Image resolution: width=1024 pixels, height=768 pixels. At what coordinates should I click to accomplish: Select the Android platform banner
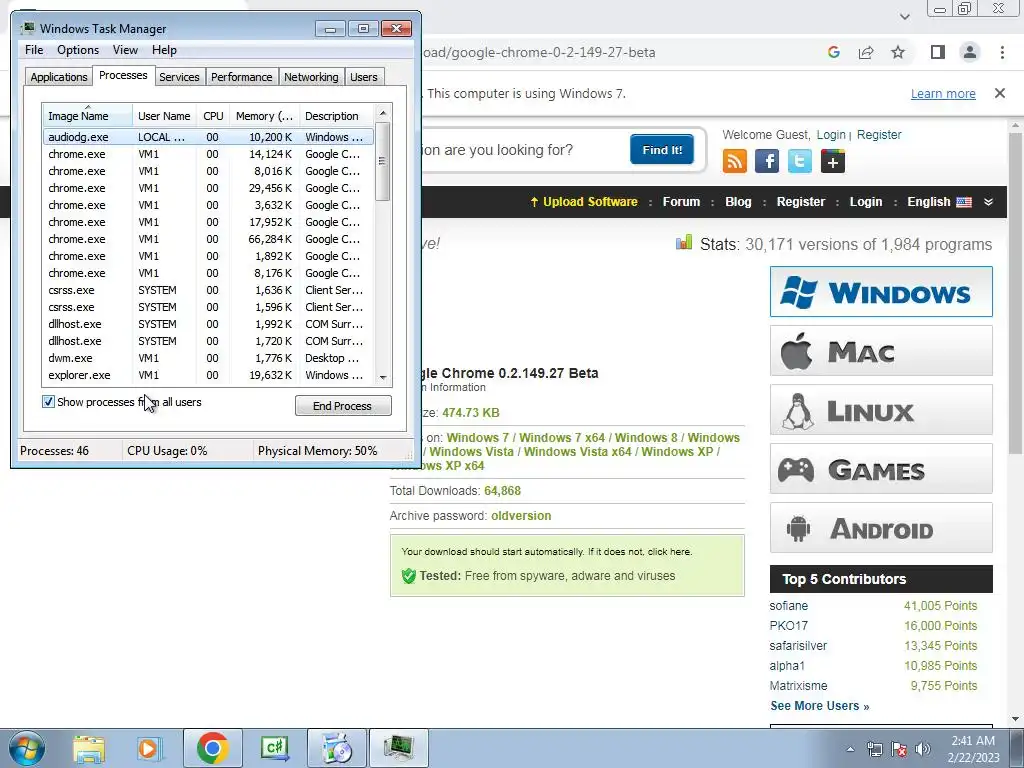[881, 528]
